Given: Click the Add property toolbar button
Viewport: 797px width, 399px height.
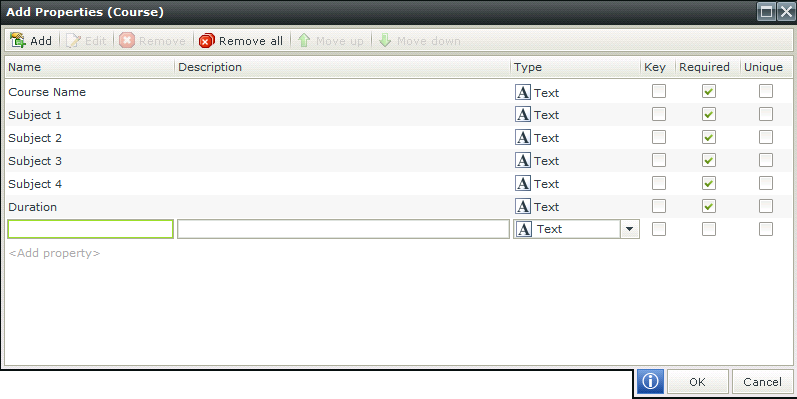Looking at the screenshot, I should (31, 41).
